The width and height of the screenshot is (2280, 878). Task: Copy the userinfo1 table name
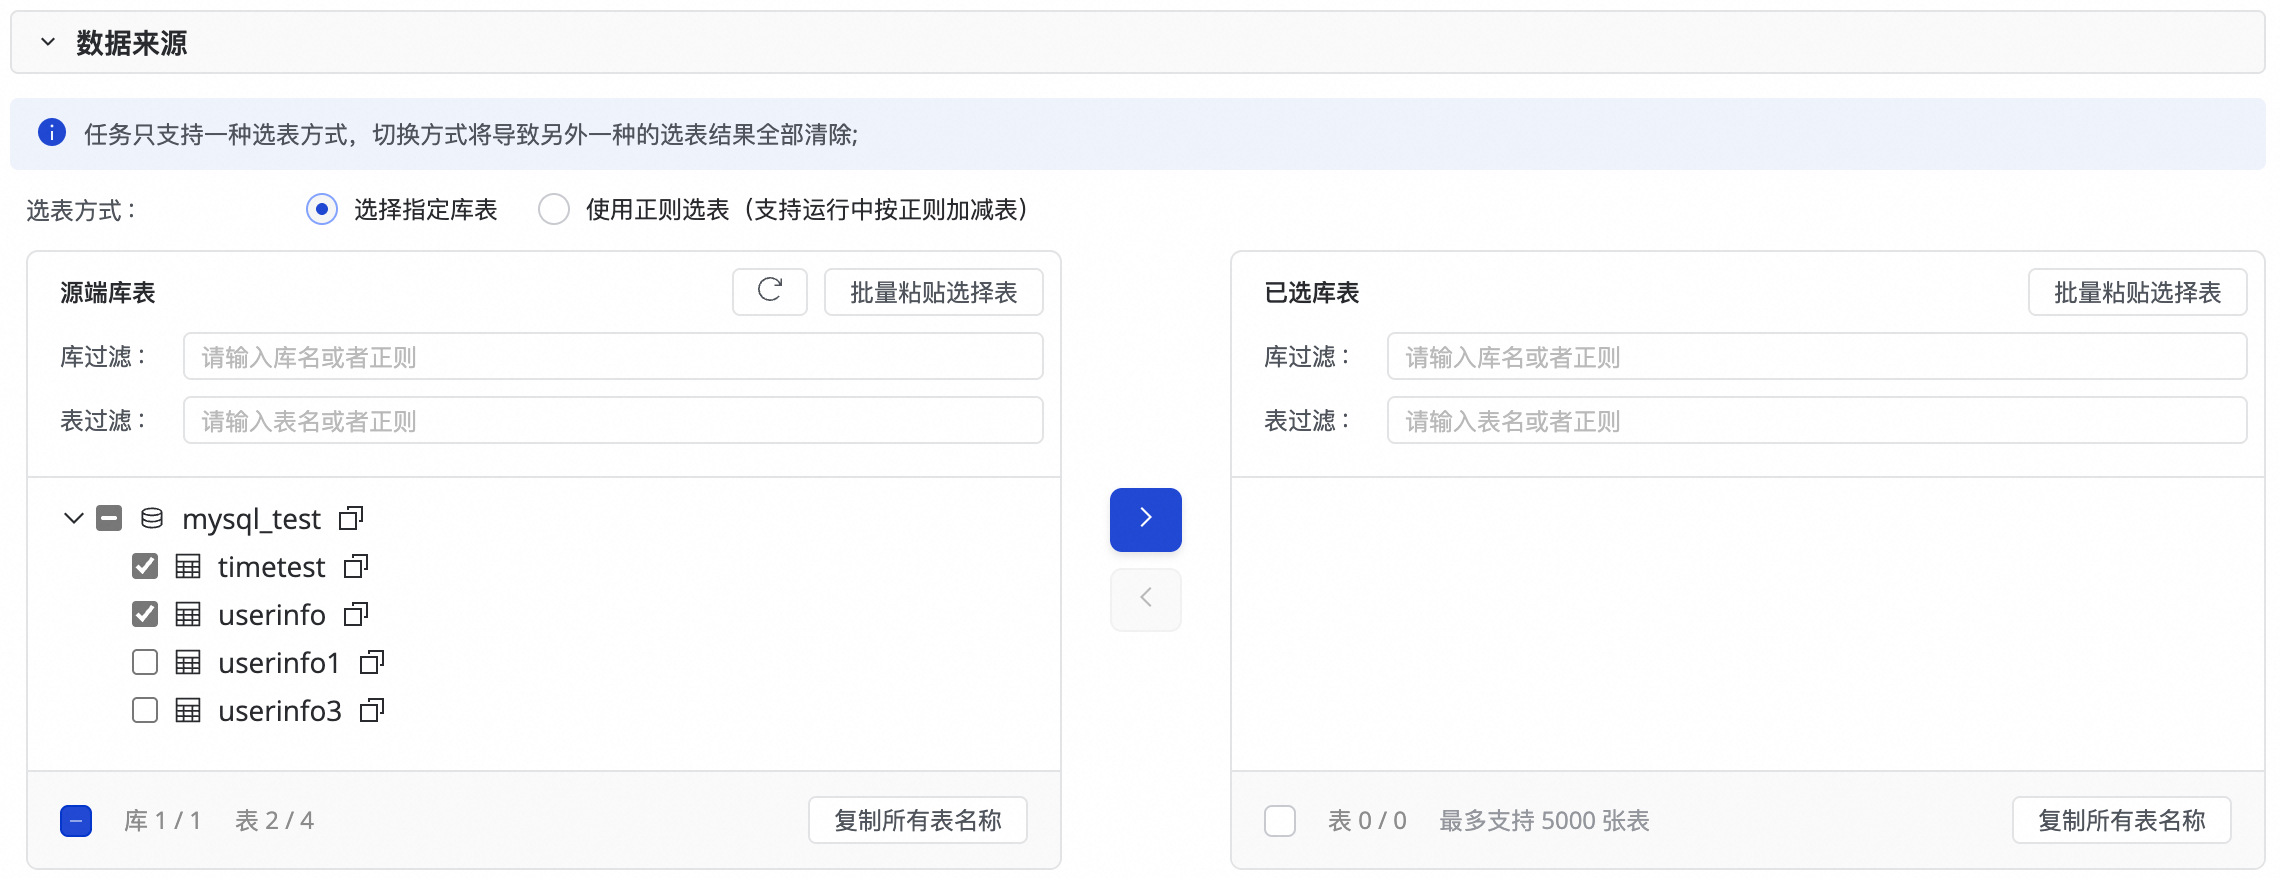(x=372, y=662)
